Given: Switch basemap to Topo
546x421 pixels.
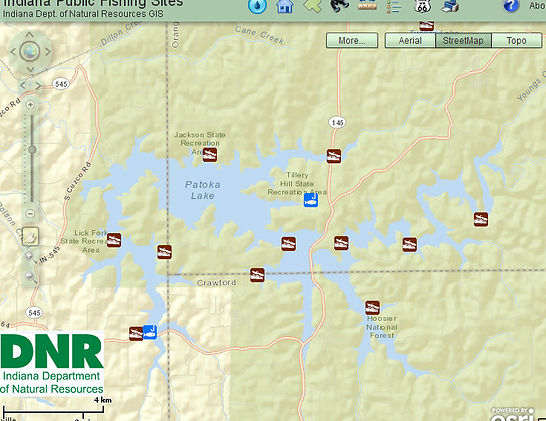Looking at the screenshot, I should (x=516, y=40).
